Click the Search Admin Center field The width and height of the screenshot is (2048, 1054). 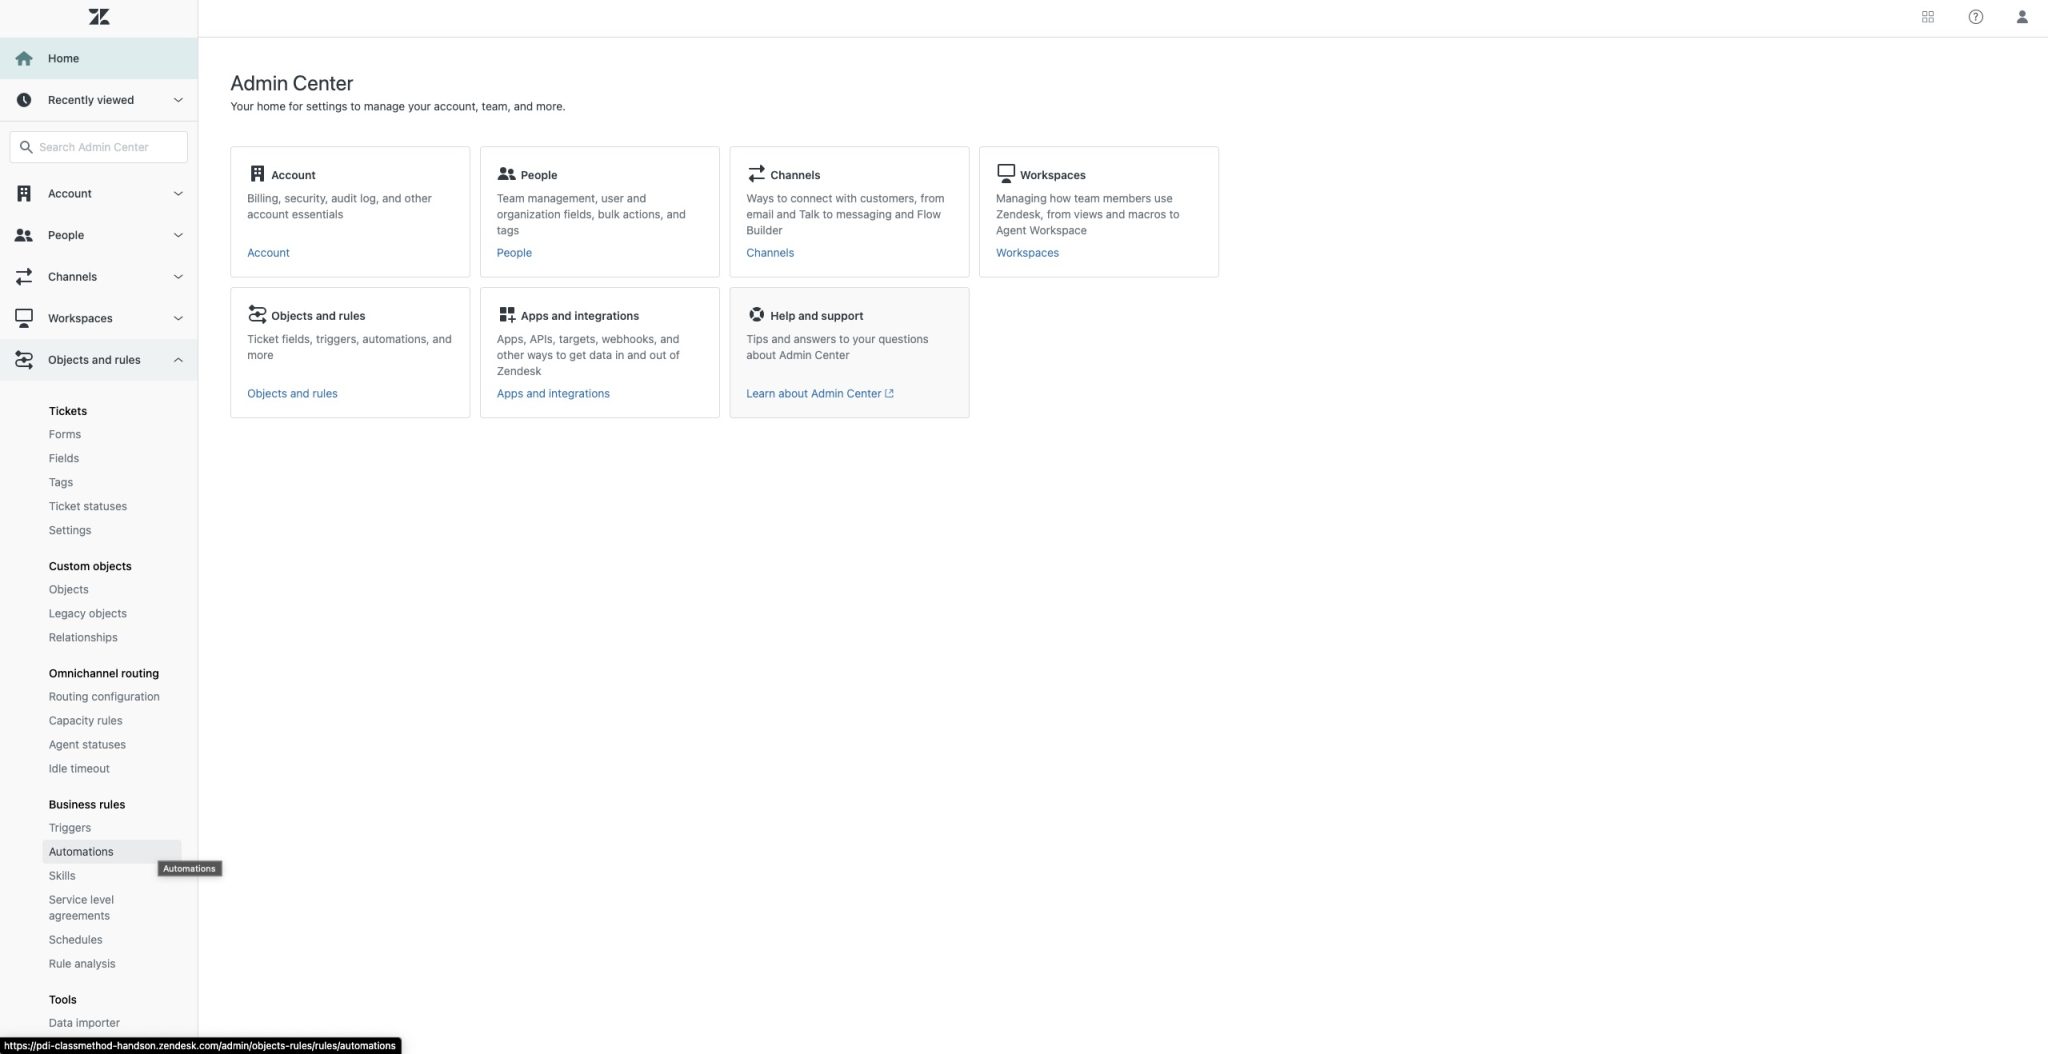coord(97,146)
